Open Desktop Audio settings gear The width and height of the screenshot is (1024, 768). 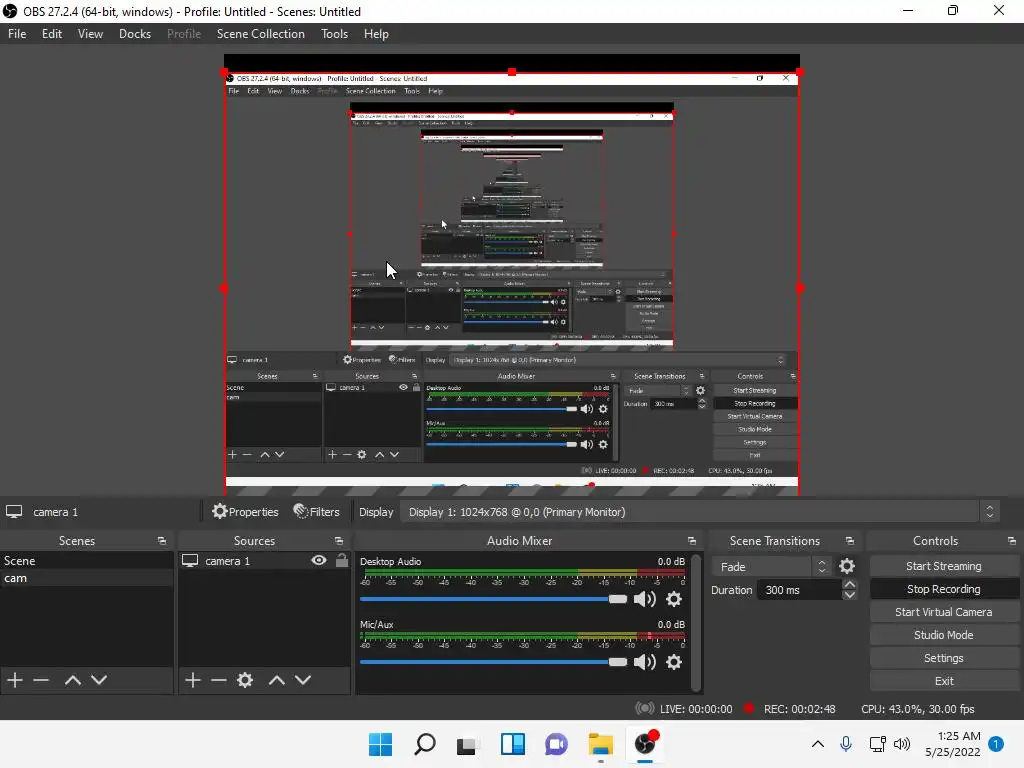click(x=674, y=599)
